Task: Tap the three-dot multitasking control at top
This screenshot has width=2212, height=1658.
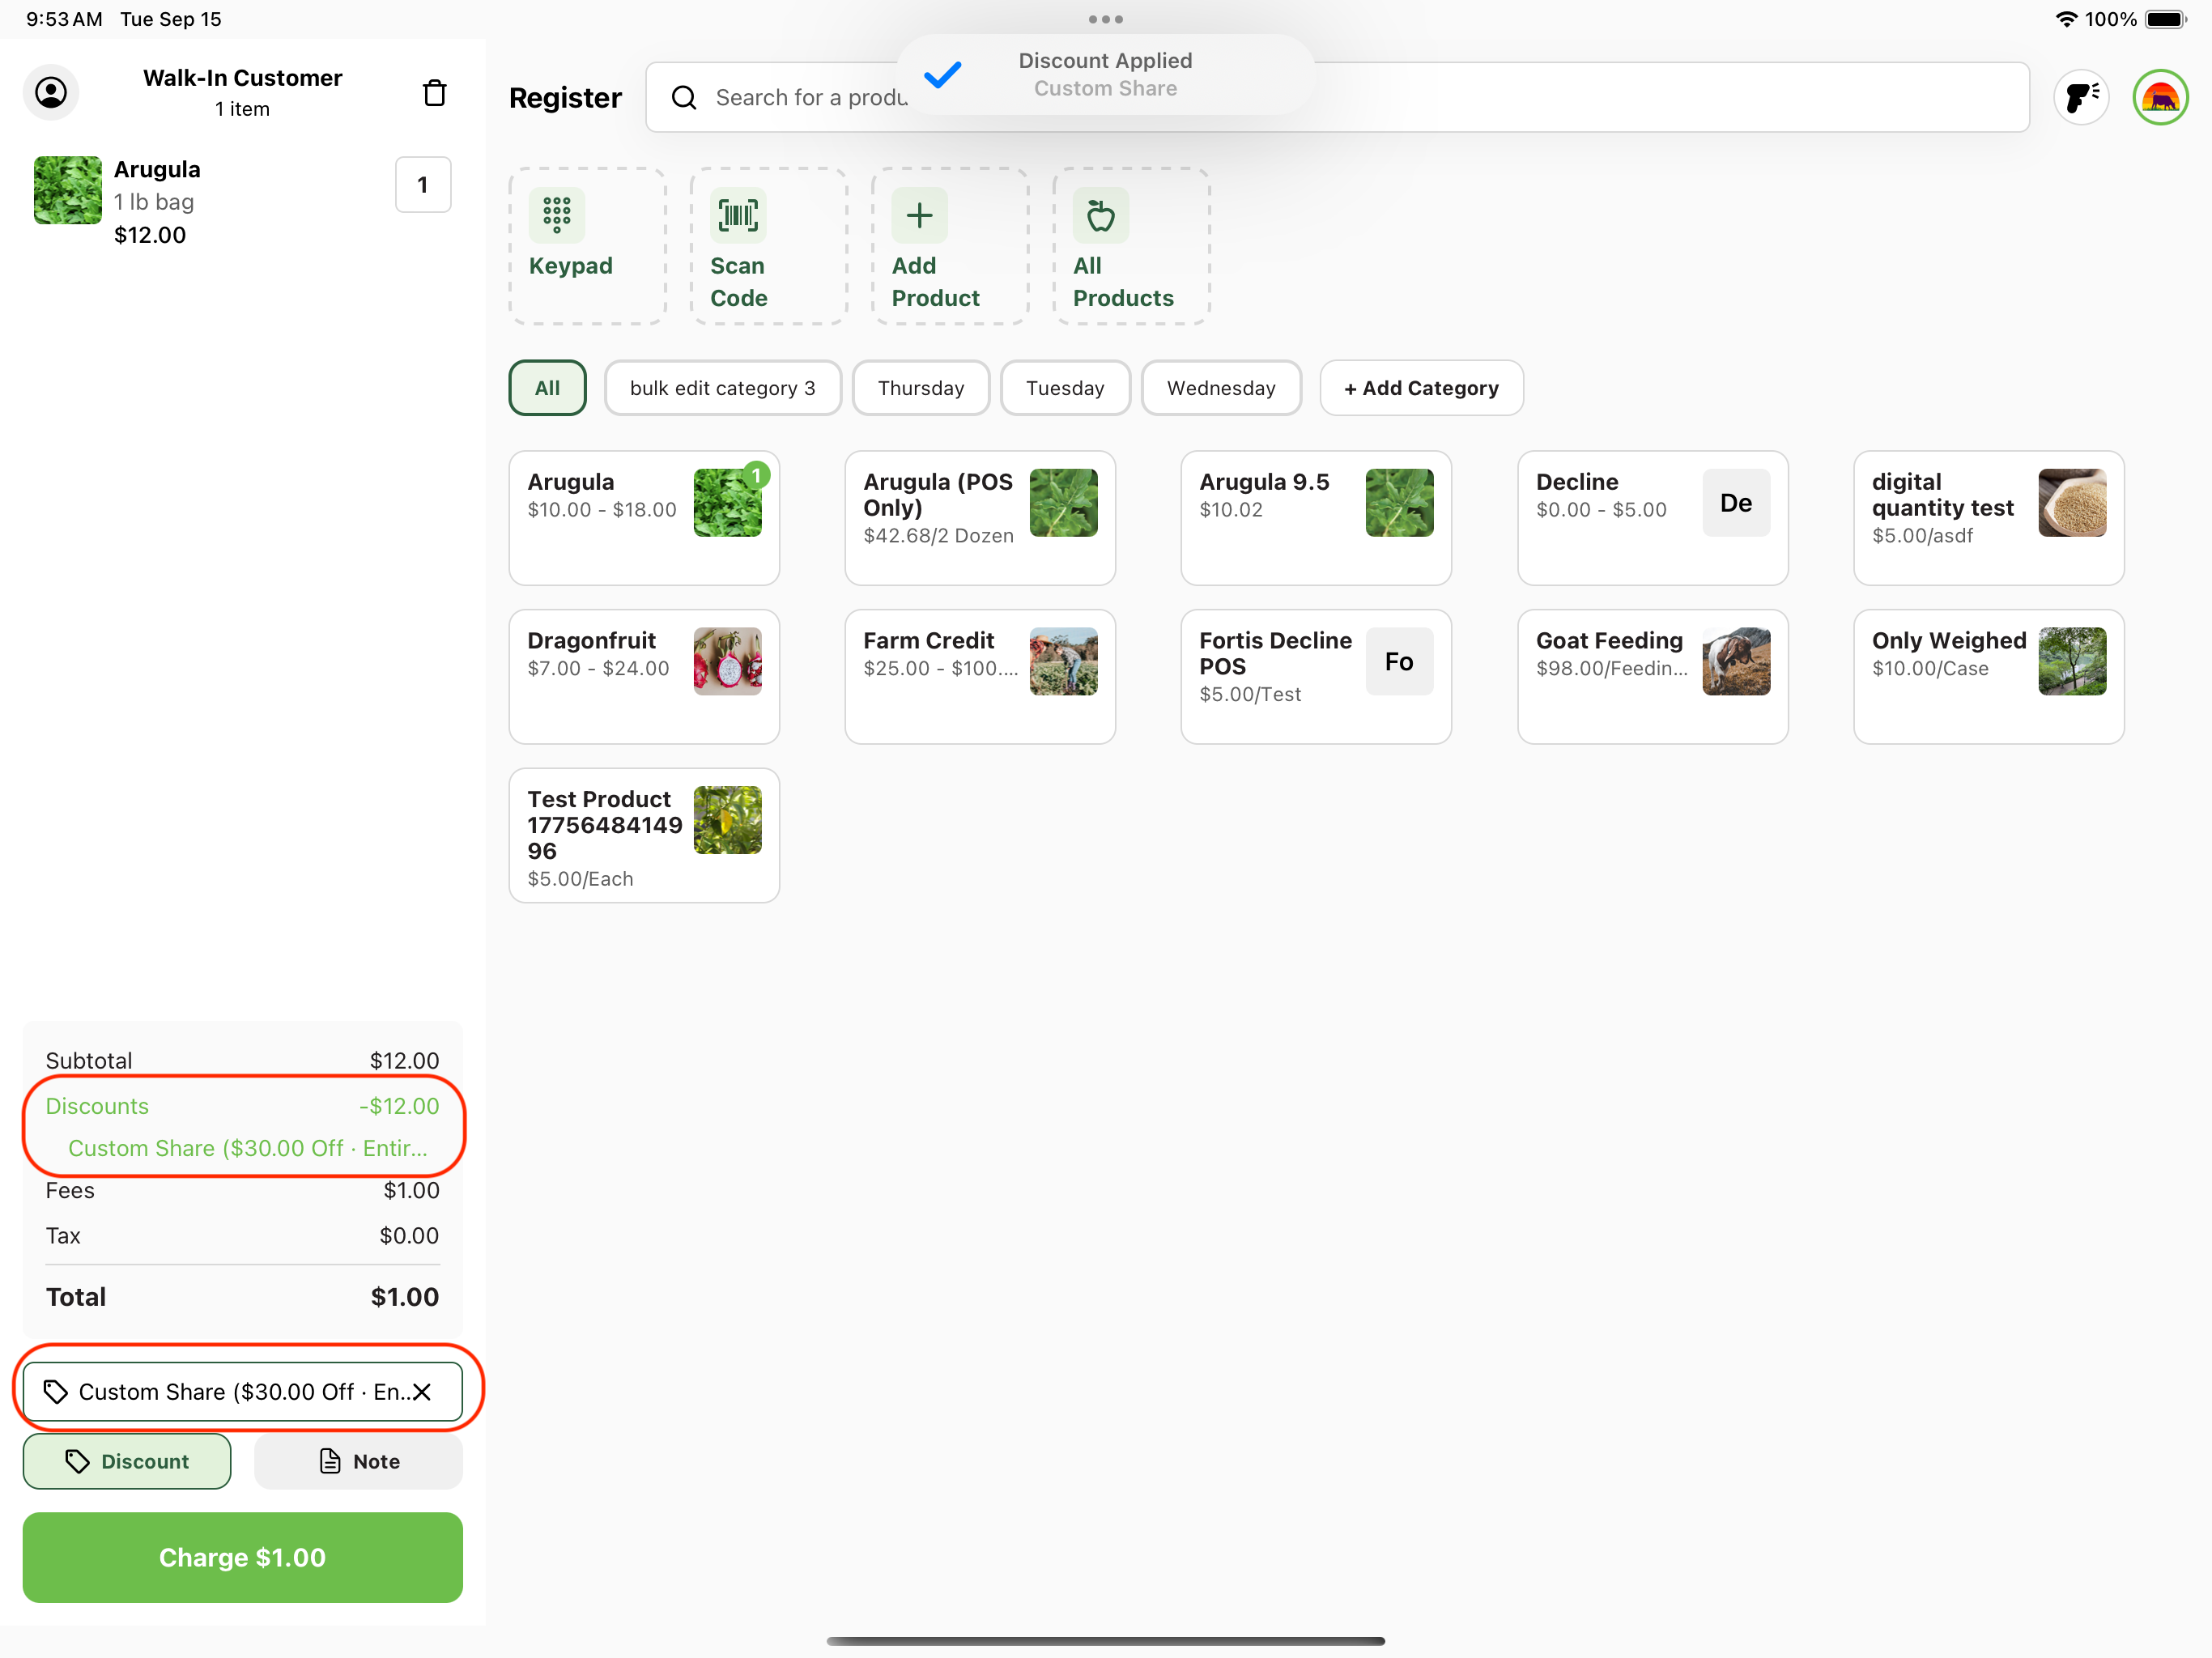Action: (x=1105, y=19)
